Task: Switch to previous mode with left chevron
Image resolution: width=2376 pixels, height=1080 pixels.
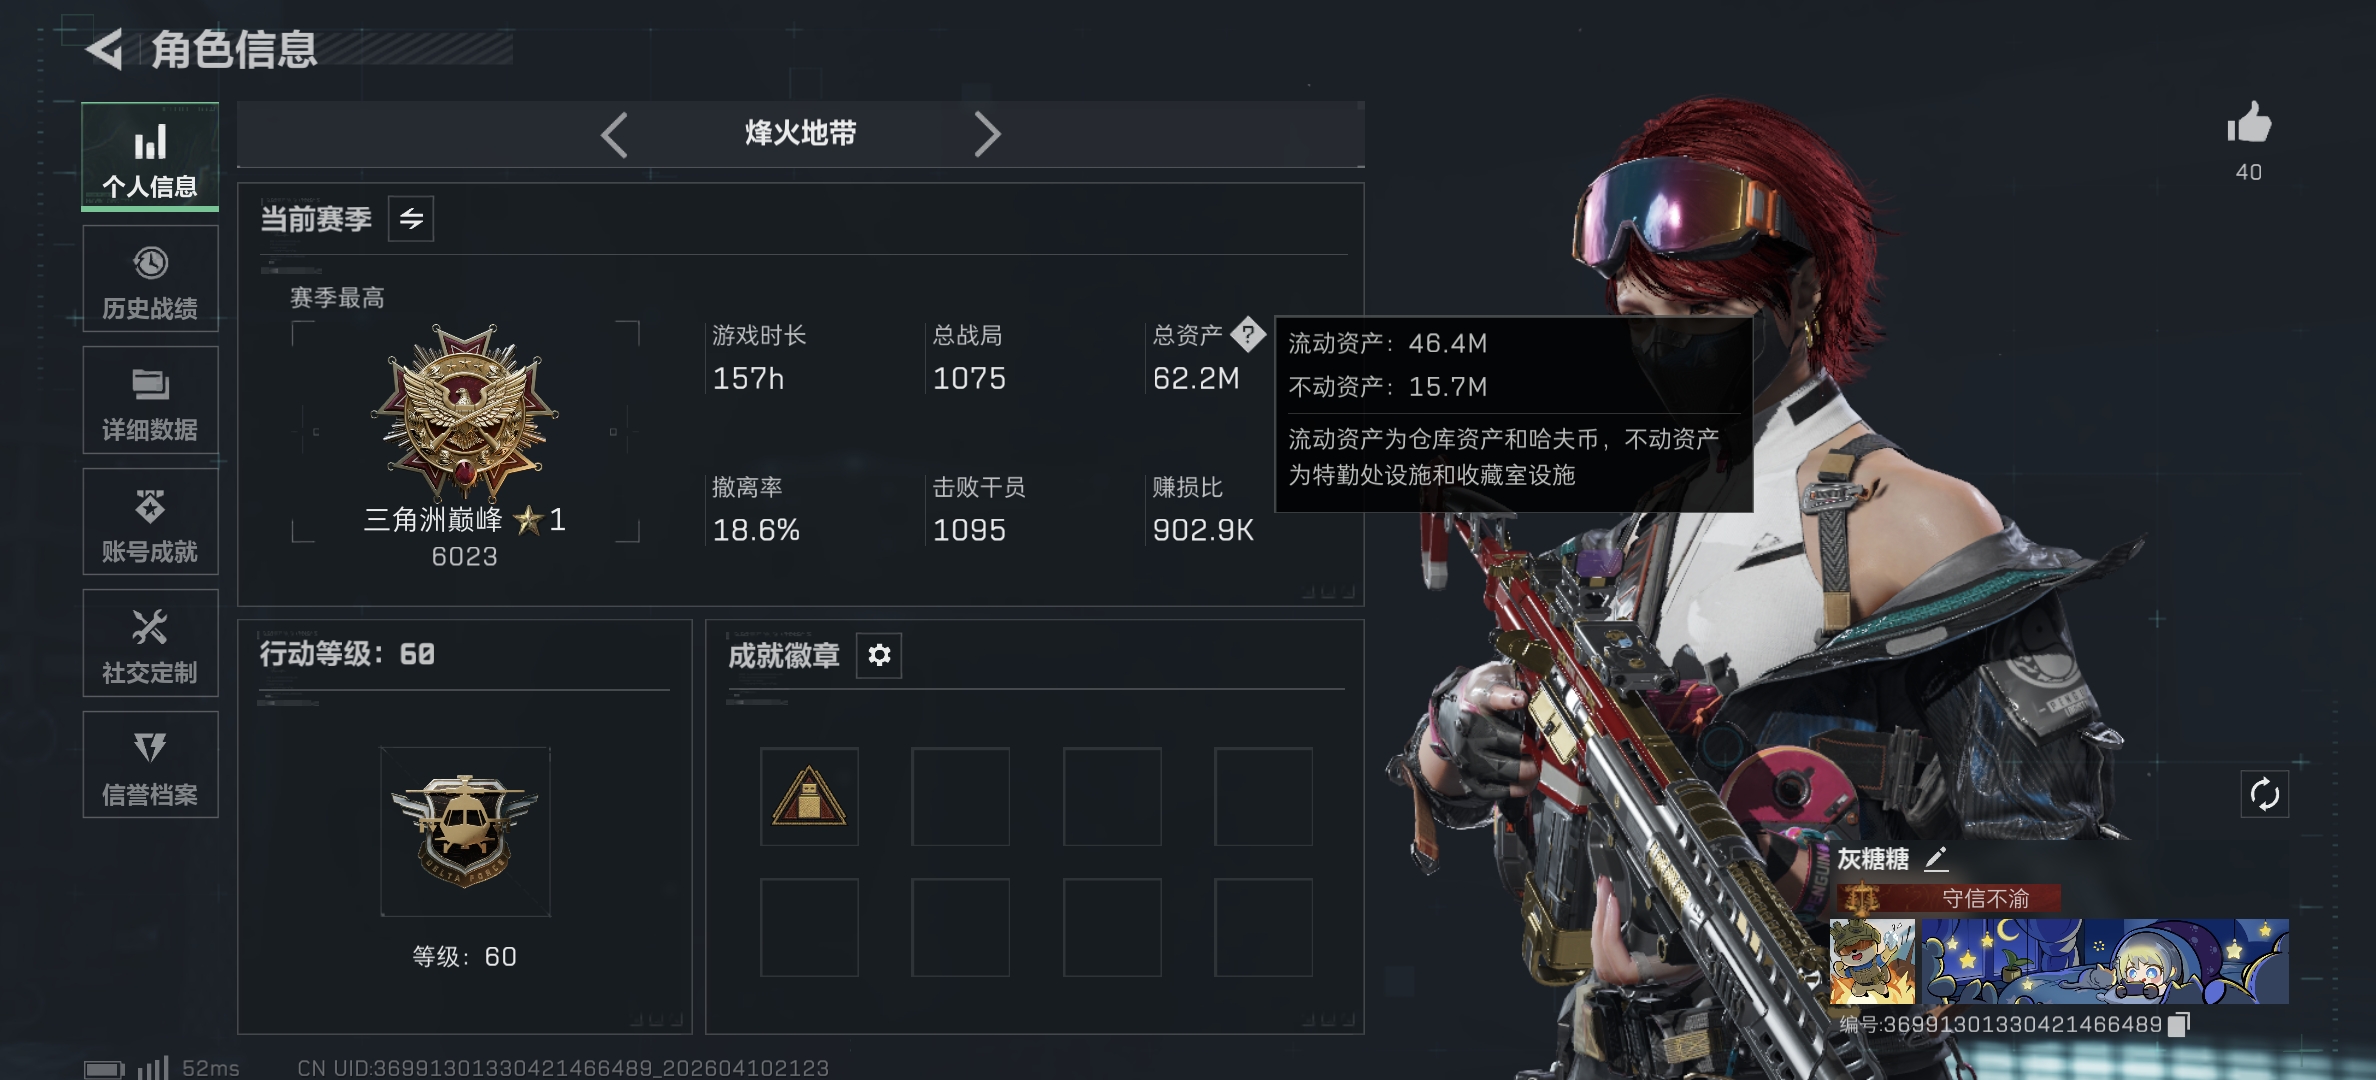Action: pos(614,134)
